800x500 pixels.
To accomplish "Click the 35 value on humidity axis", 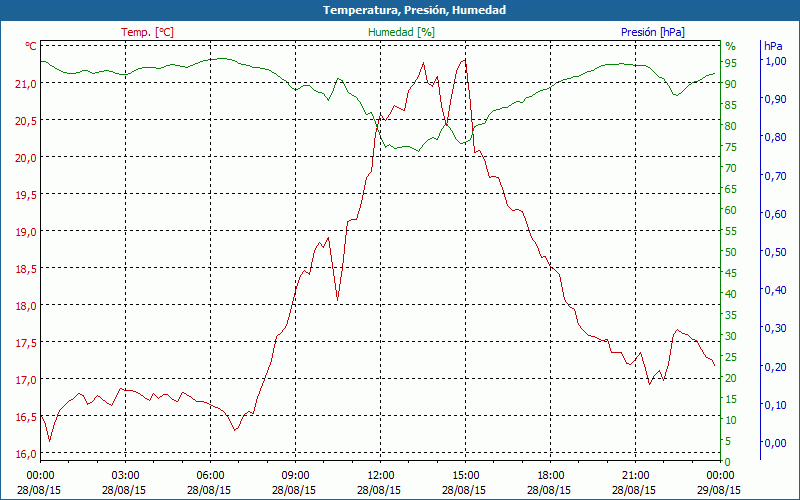I will click(x=731, y=315).
